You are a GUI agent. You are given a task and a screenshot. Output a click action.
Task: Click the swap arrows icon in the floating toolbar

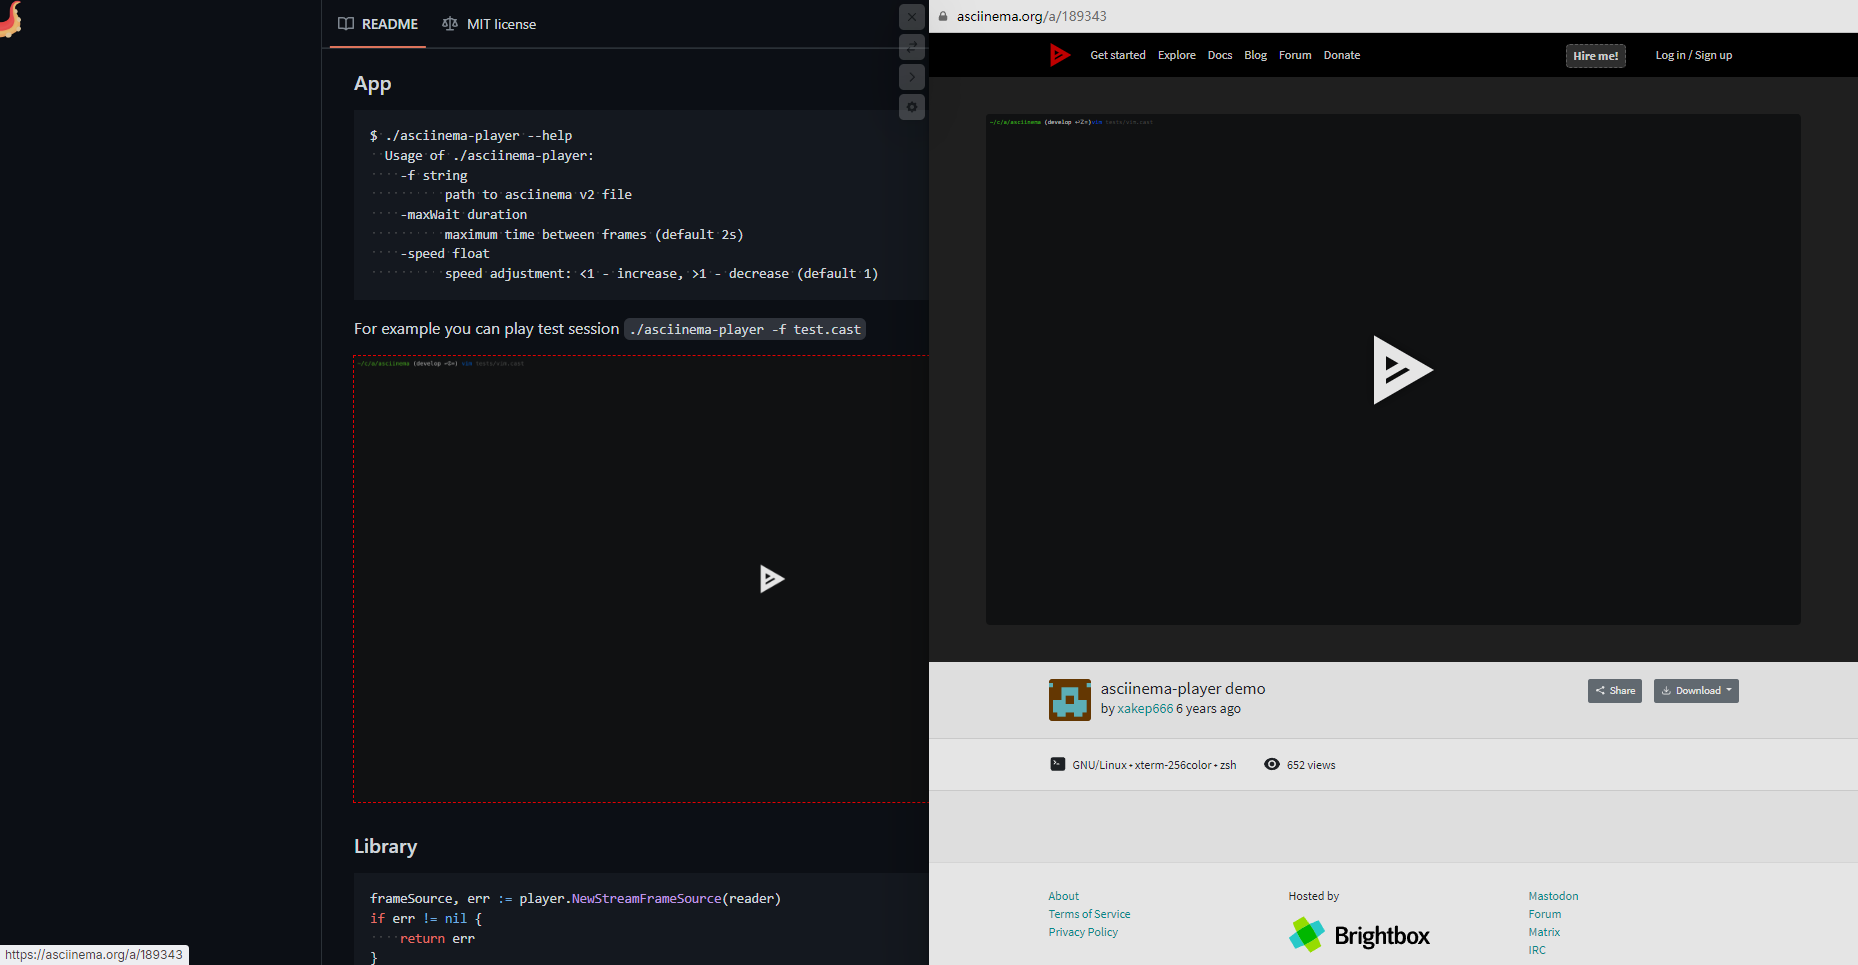point(911,46)
